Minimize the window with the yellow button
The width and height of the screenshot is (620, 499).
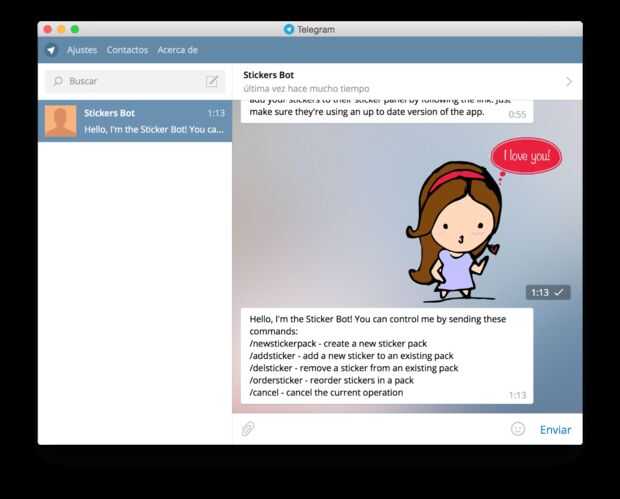click(x=61, y=29)
